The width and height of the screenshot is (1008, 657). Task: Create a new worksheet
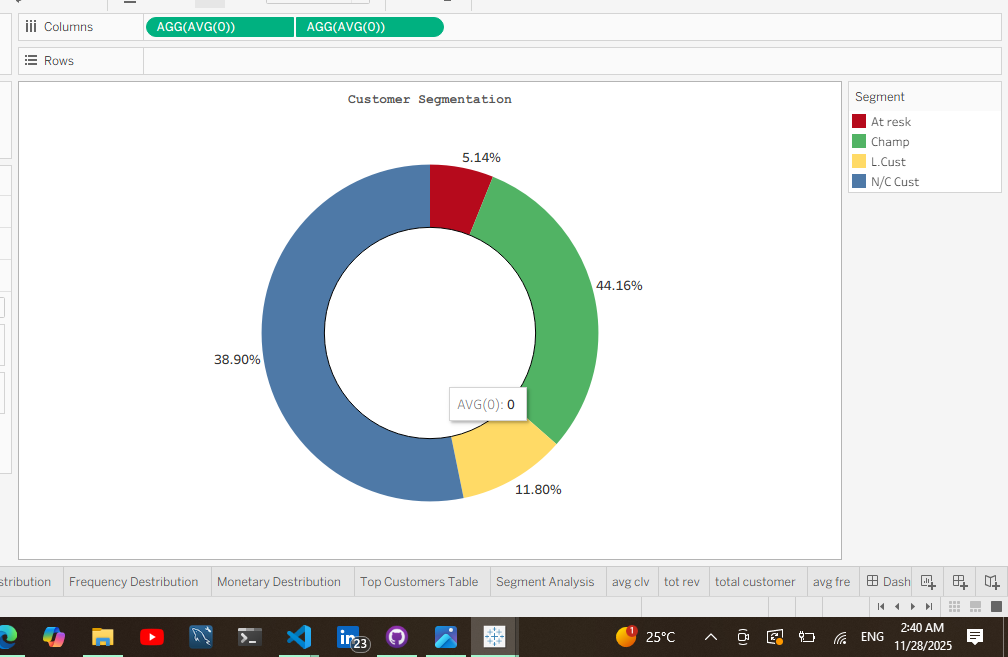926,581
